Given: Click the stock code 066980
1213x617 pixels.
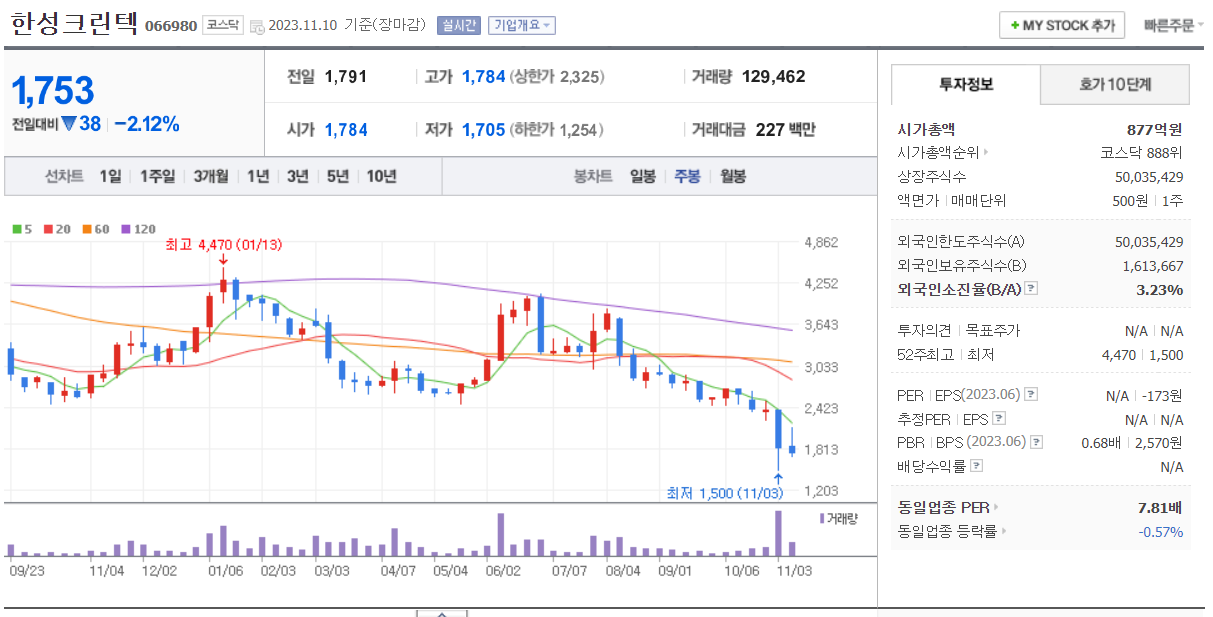Looking at the screenshot, I should point(171,25).
